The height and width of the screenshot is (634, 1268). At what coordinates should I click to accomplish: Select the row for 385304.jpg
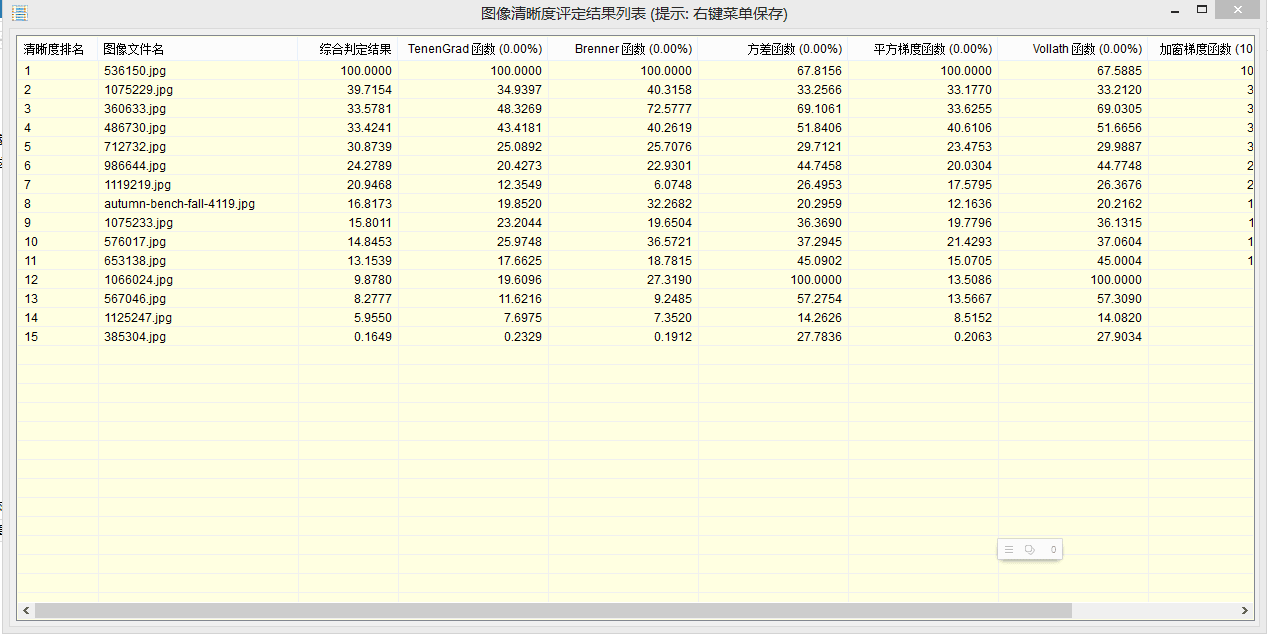(x=134, y=337)
